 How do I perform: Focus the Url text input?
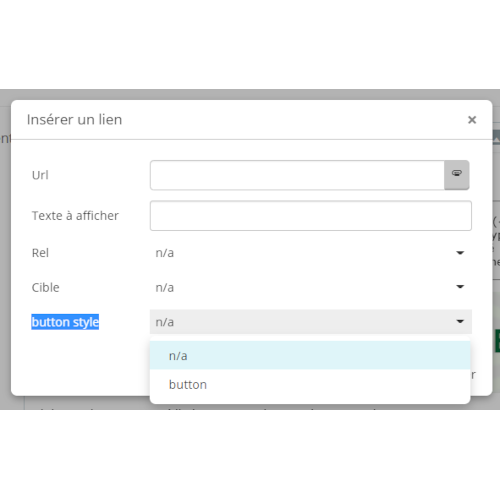pos(297,175)
